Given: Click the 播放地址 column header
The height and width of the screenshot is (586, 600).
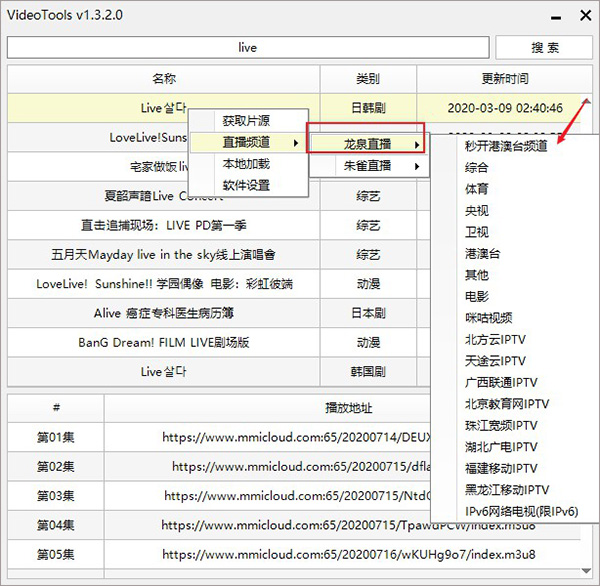Looking at the screenshot, I should click(340, 407).
